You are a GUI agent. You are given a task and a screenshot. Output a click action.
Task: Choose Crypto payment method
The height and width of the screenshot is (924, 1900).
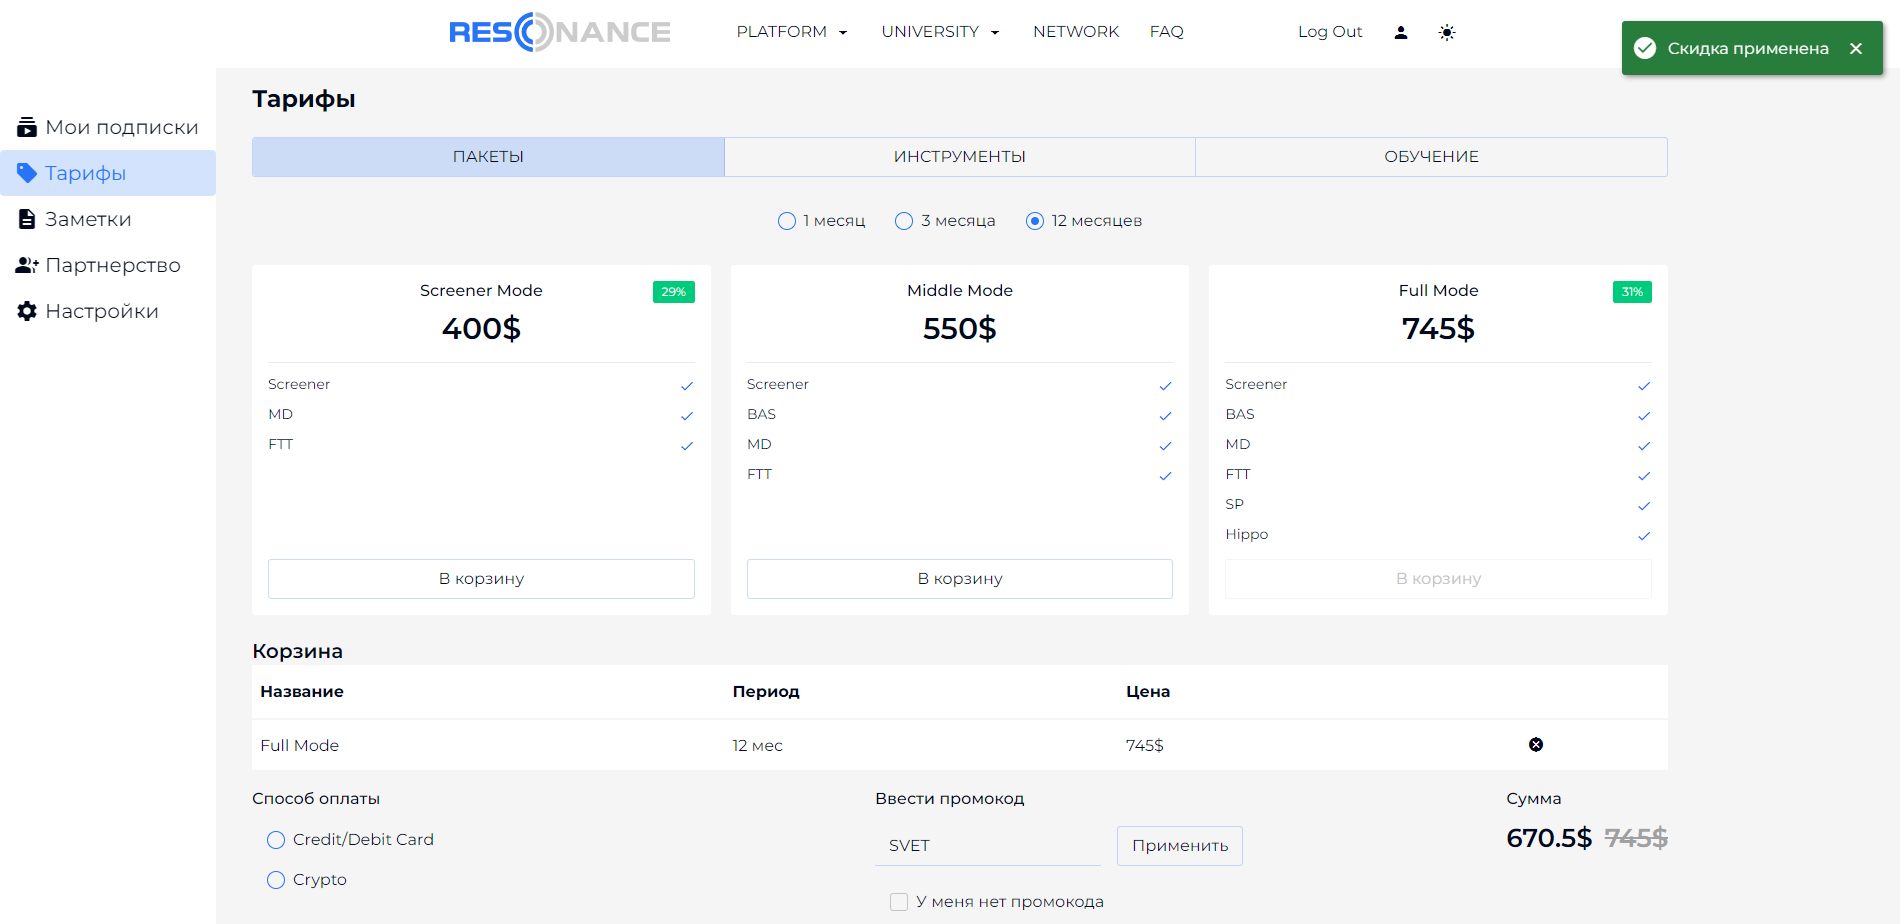coord(276,880)
